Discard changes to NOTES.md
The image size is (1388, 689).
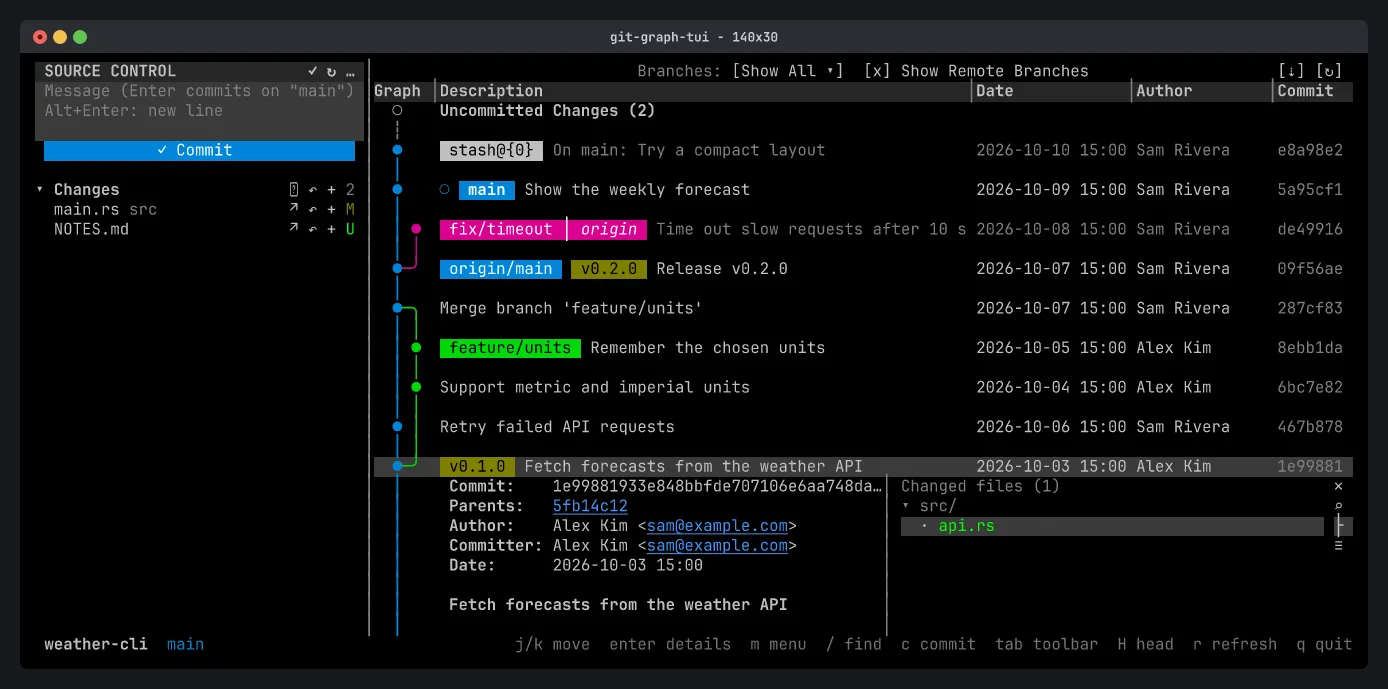(312, 229)
